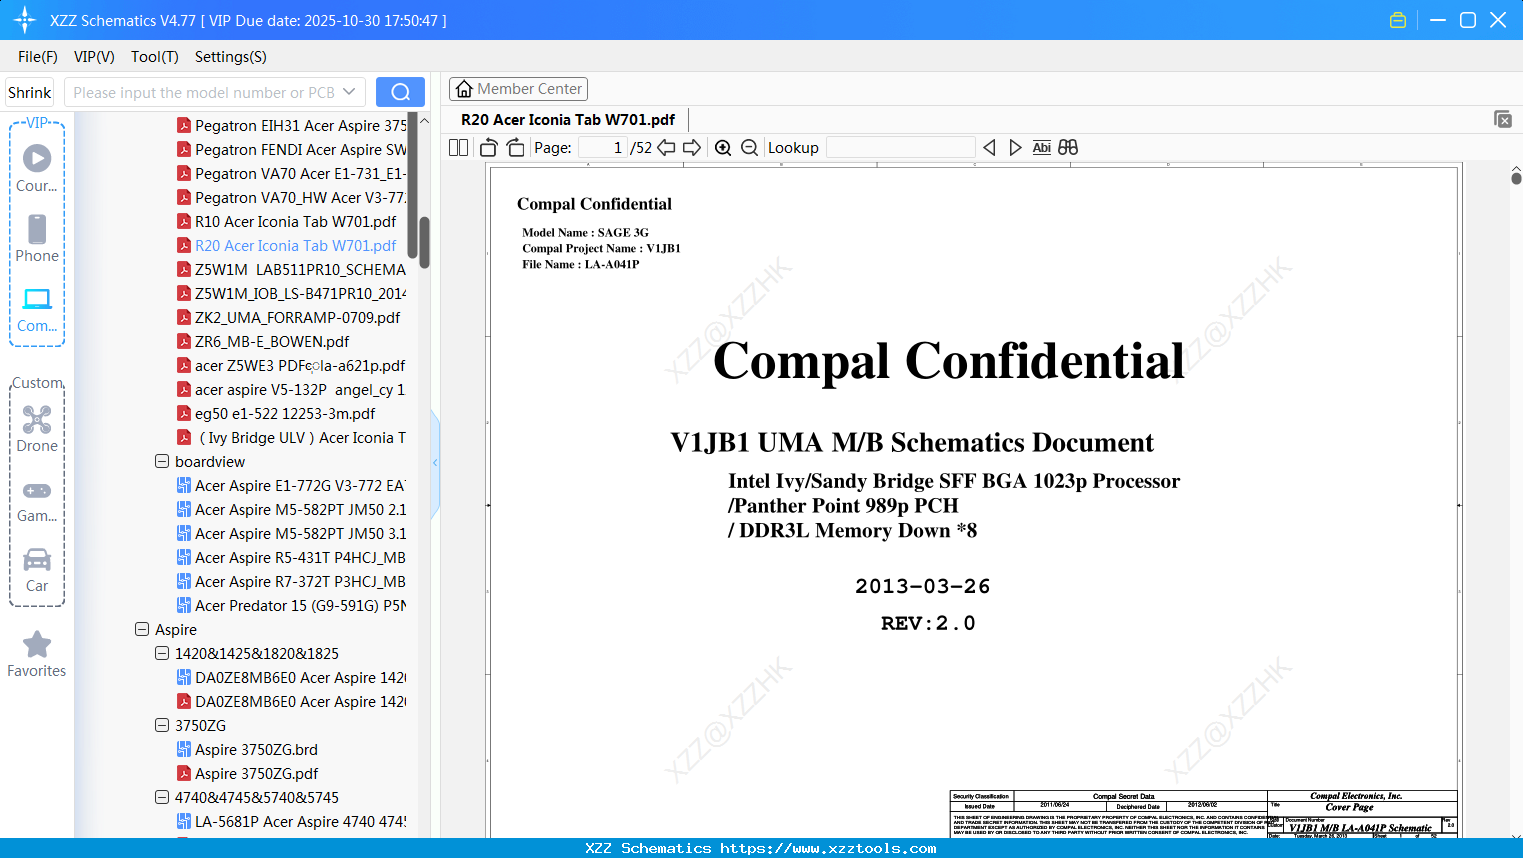Open model number dropdown arrow
The width and height of the screenshot is (1523, 858).
(x=349, y=92)
